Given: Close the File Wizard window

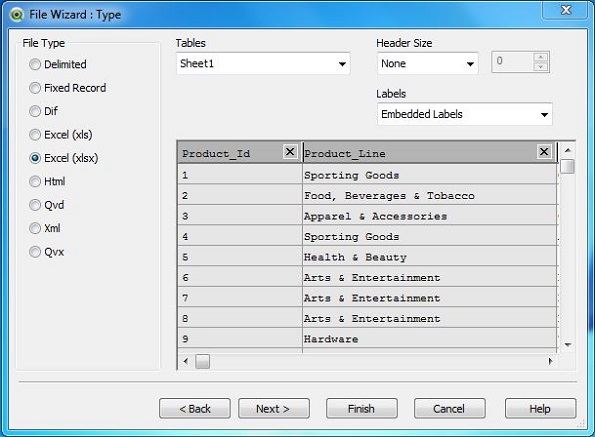Looking at the screenshot, I should (566, 9).
